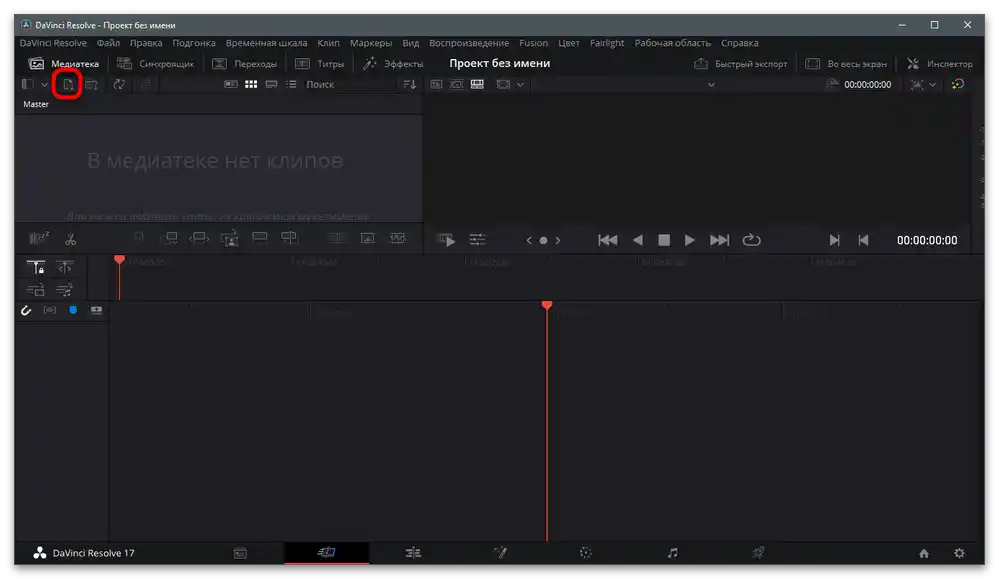Click the Place on Top icon
Screen dimensions: 999x579
click(x=259, y=238)
